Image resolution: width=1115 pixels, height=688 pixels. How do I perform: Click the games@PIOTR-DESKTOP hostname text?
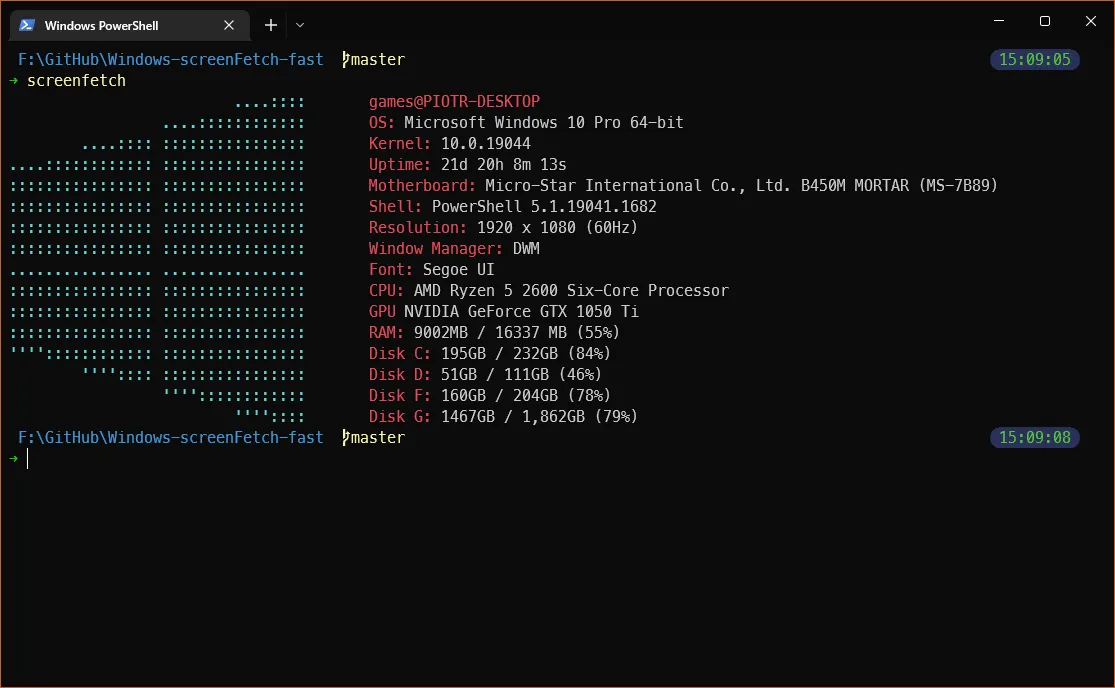pyautogui.click(x=454, y=102)
